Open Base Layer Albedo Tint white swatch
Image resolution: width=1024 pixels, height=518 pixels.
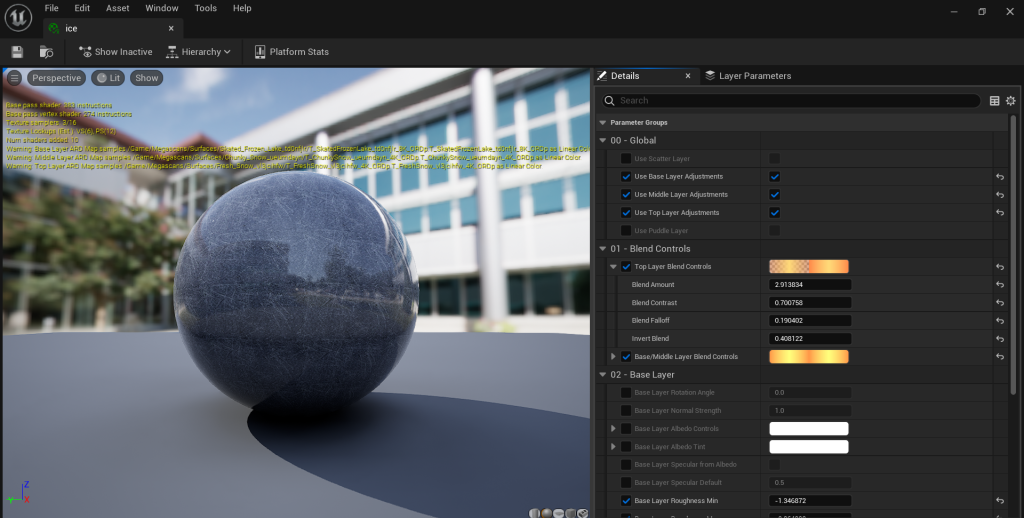coord(808,447)
